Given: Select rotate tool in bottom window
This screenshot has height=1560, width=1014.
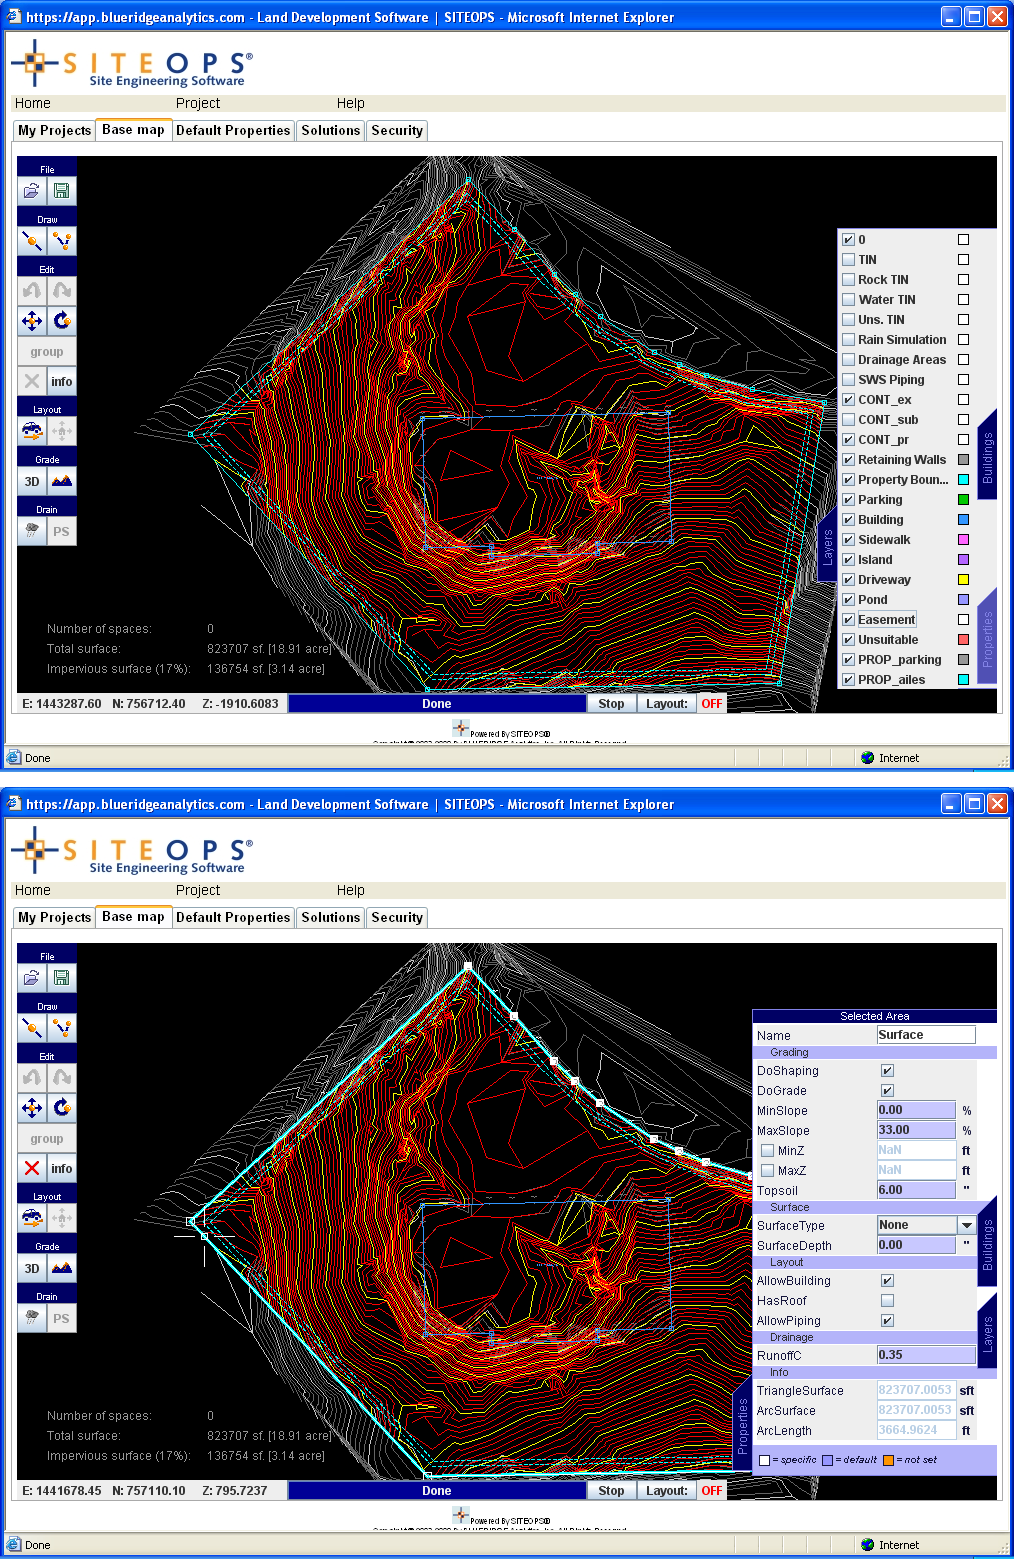Looking at the screenshot, I should click(61, 1108).
